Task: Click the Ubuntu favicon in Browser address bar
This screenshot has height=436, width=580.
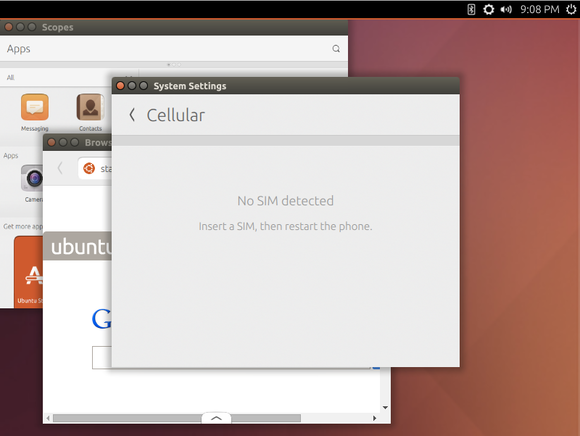Action: point(89,169)
